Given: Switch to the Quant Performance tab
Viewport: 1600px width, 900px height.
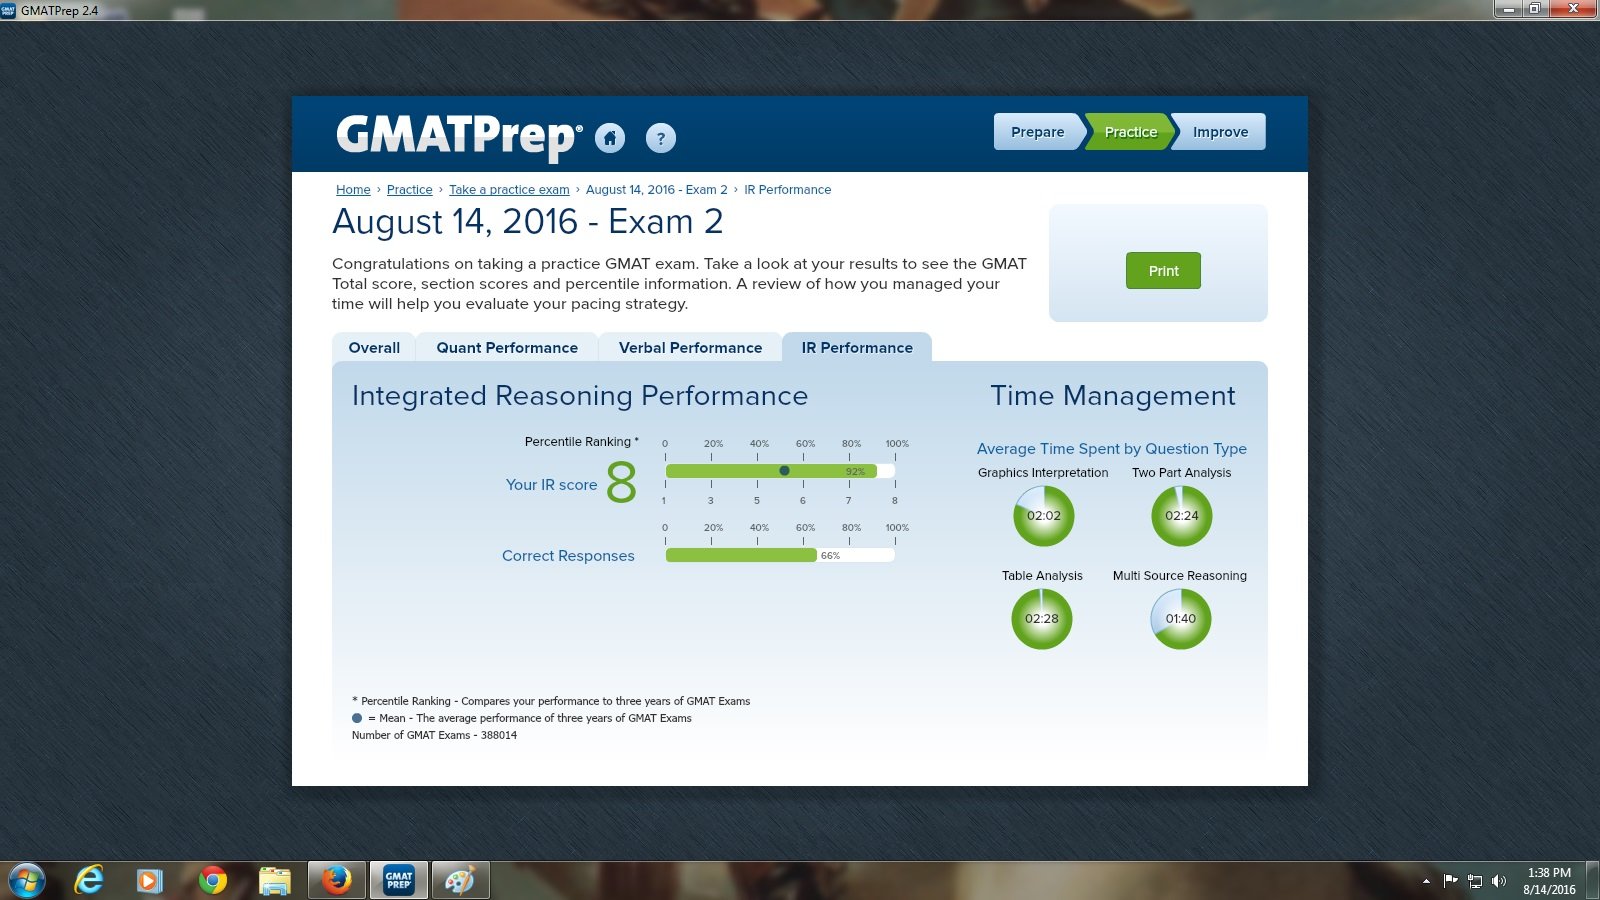Looking at the screenshot, I should (x=507, y=347).
